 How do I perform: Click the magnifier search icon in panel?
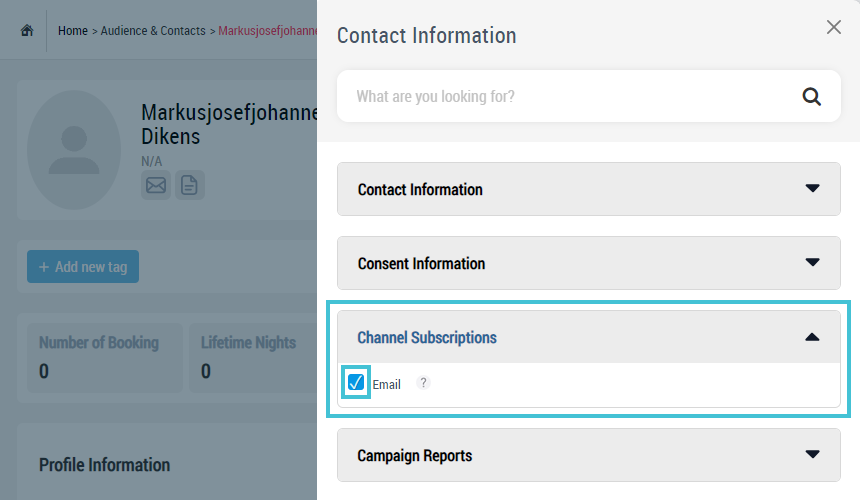point(812,96)
